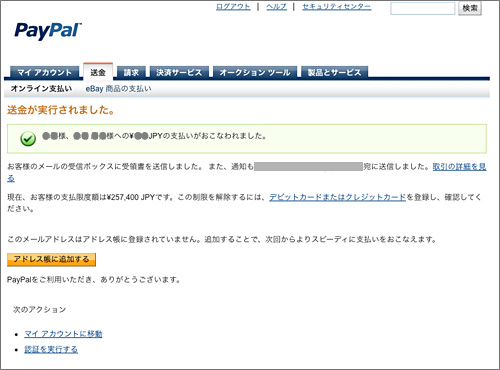This screenshot has width=500, height=370.
Task: Select the eBay 商品の支払い sub-tab
Action: [x=118, y=89]
